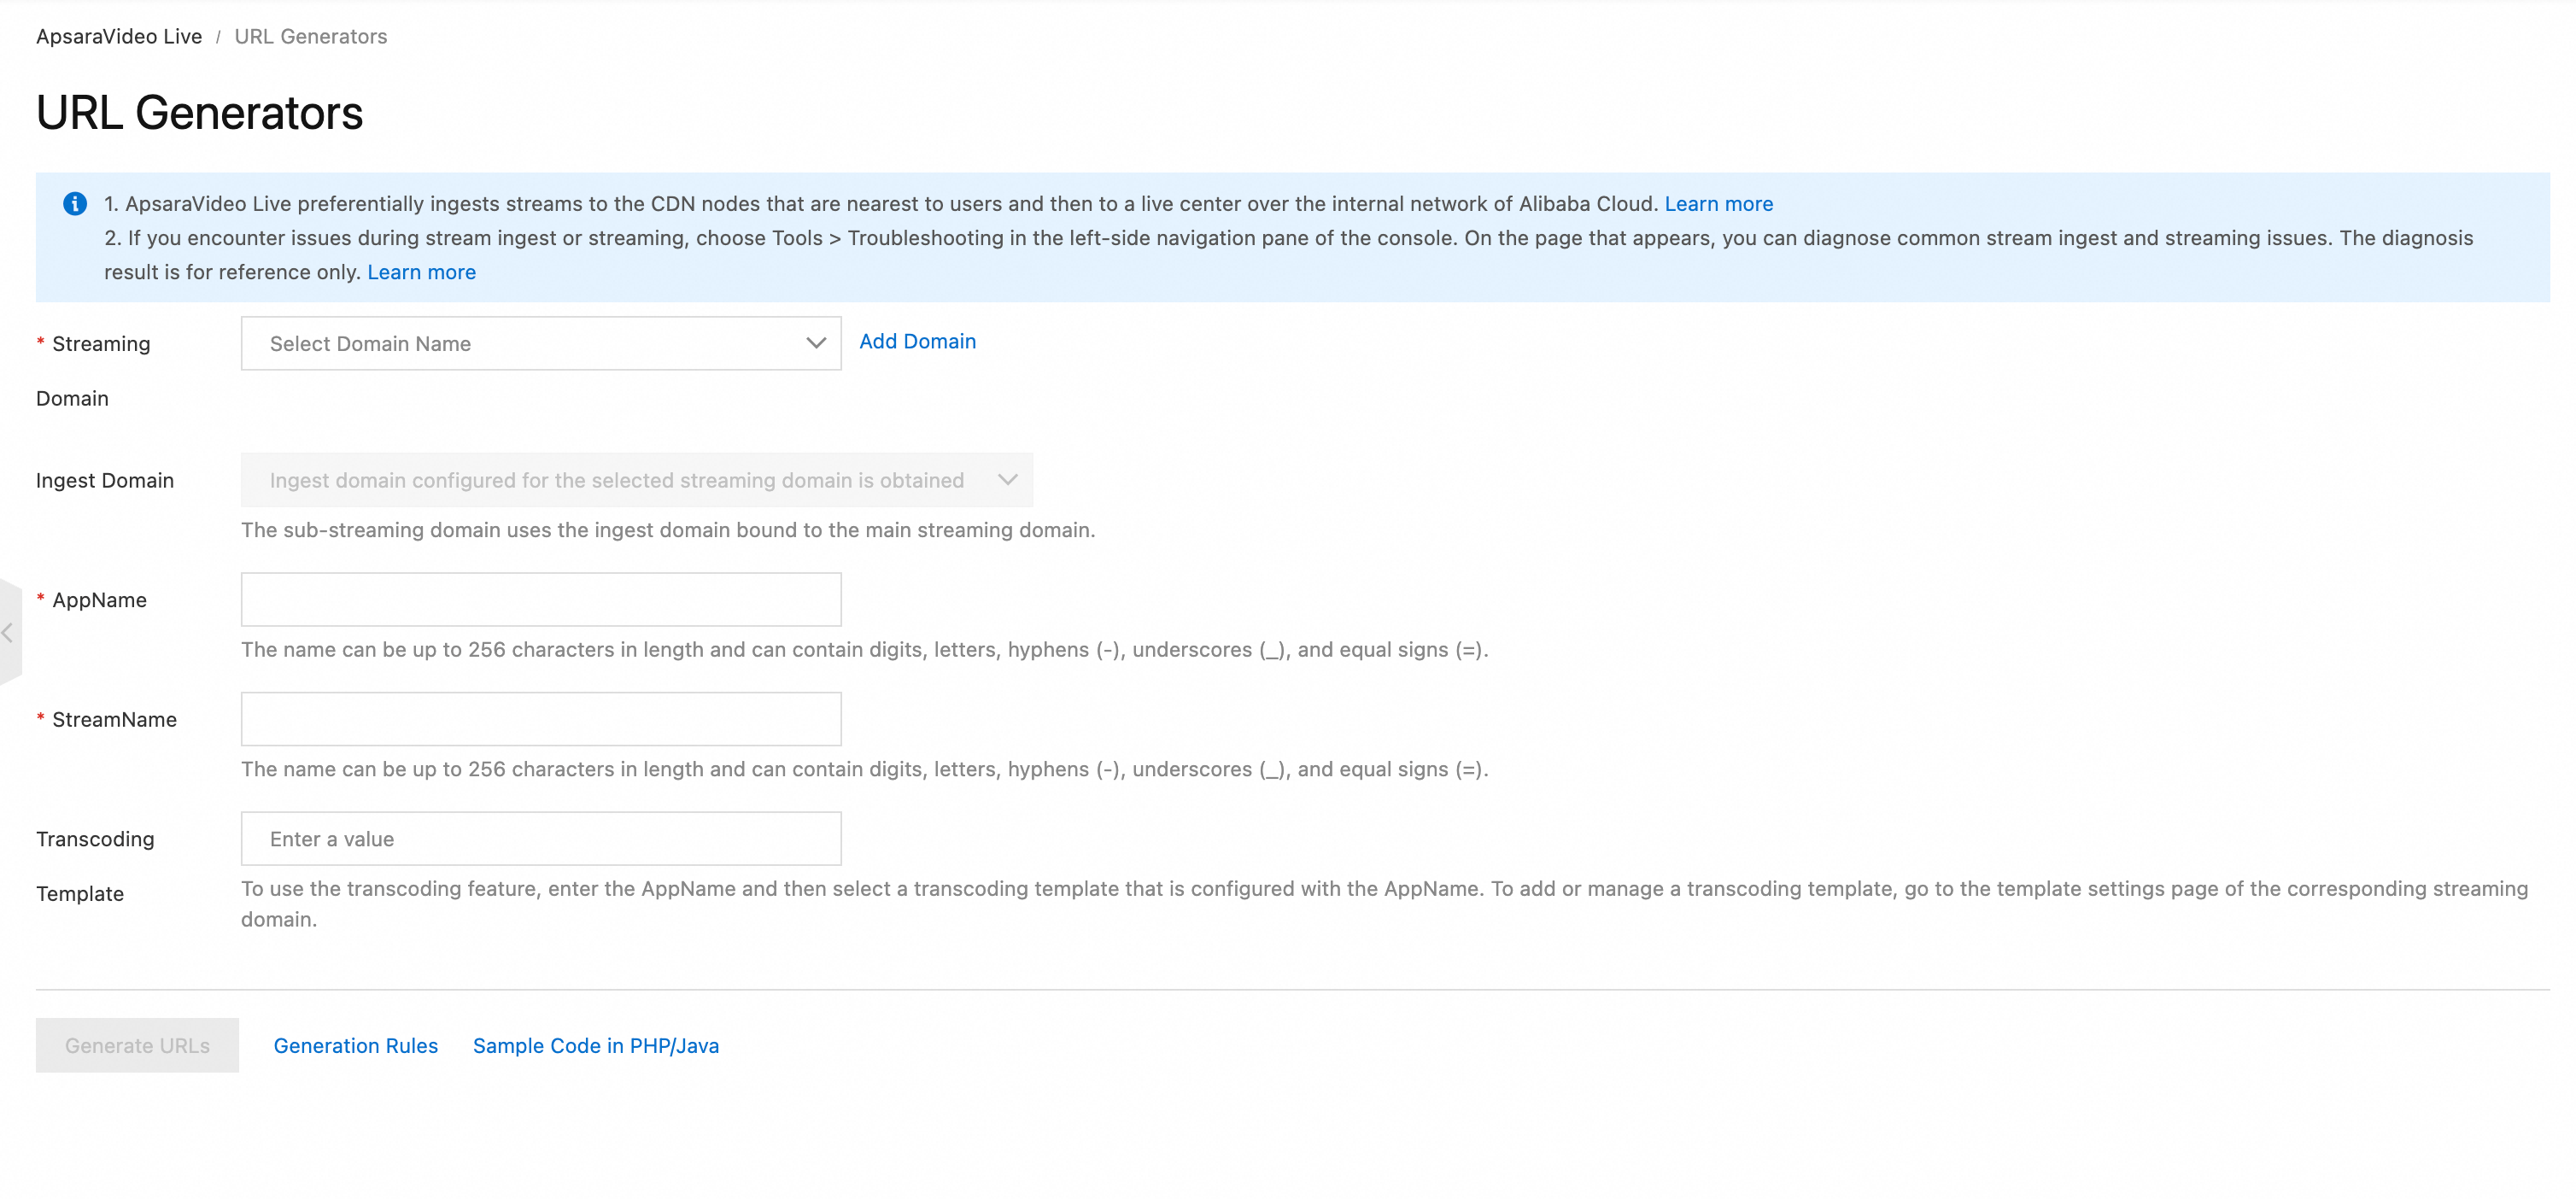The width and height of the screenshot is (2576, 1199).
Task: Click the URL Generators page heading
Action: 200,113
